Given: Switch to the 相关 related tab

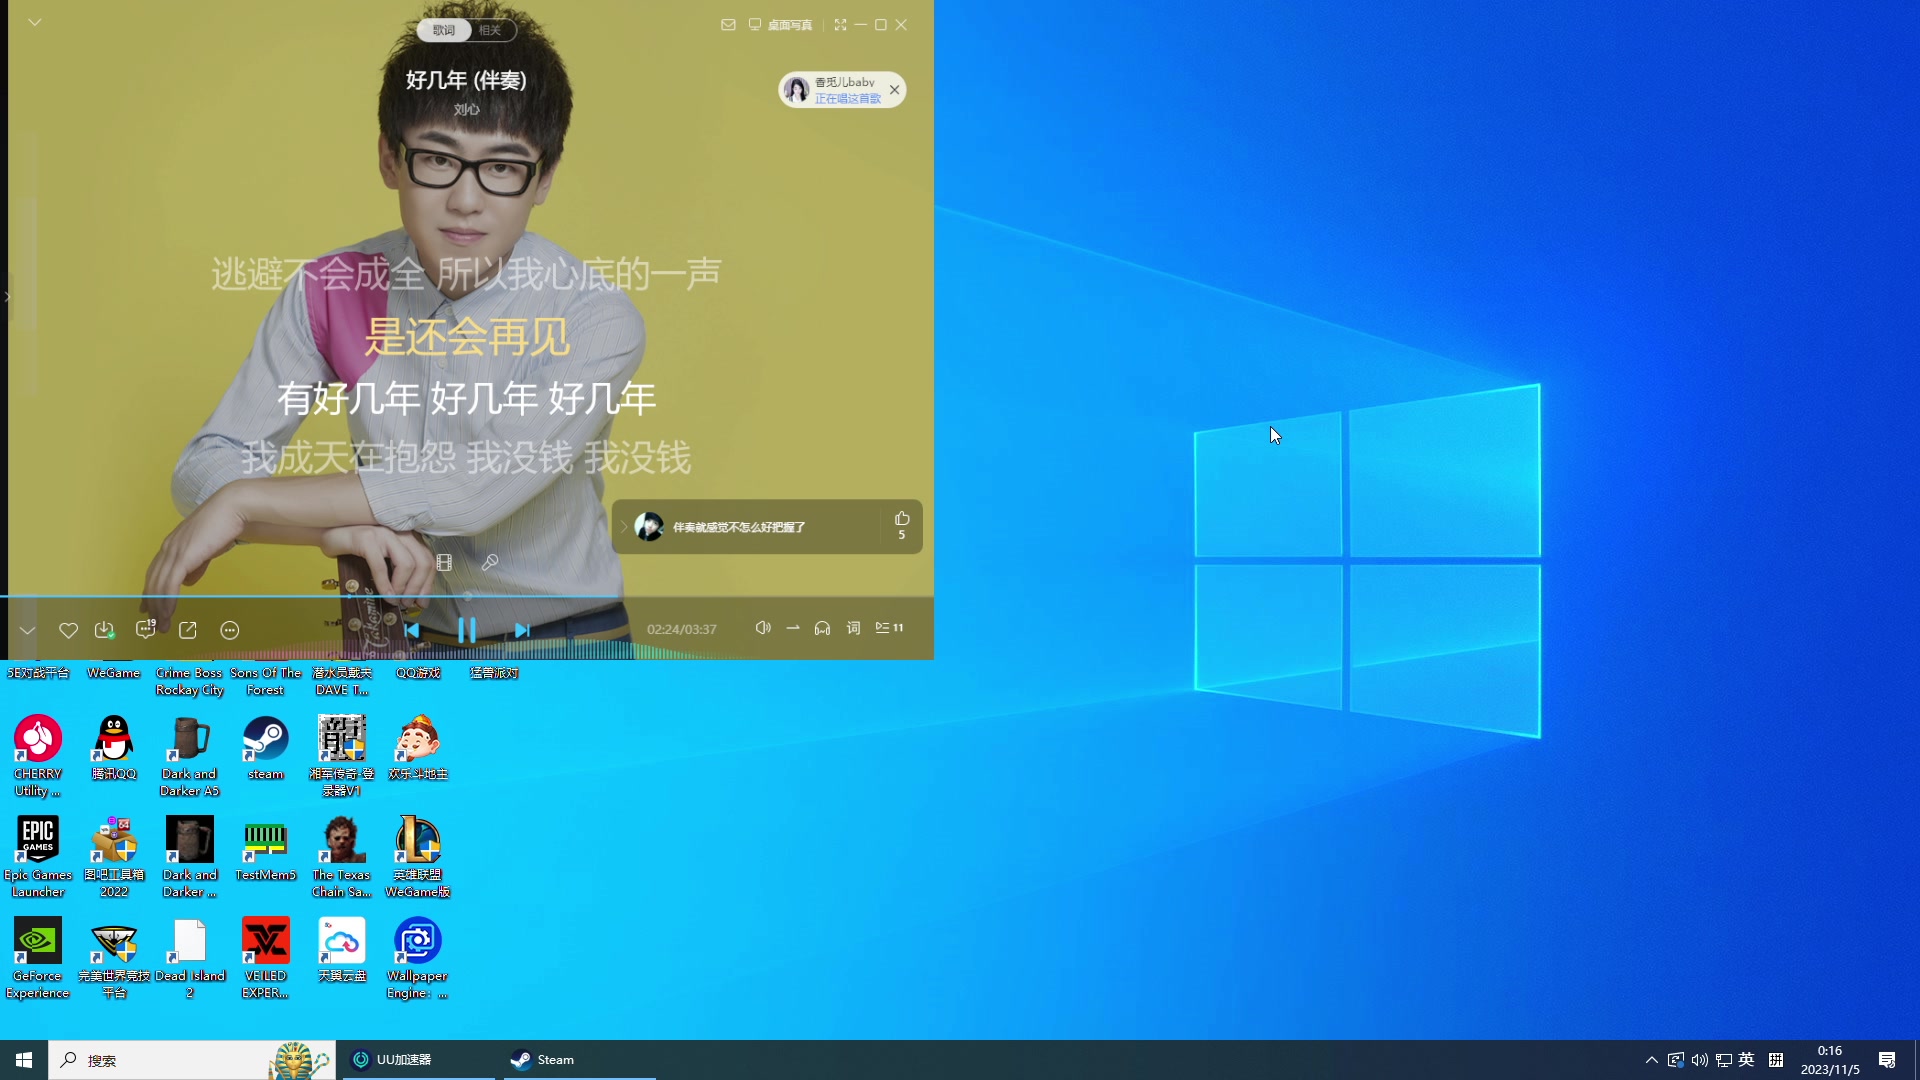Looking at the screenshot, I should pos(490,30).
